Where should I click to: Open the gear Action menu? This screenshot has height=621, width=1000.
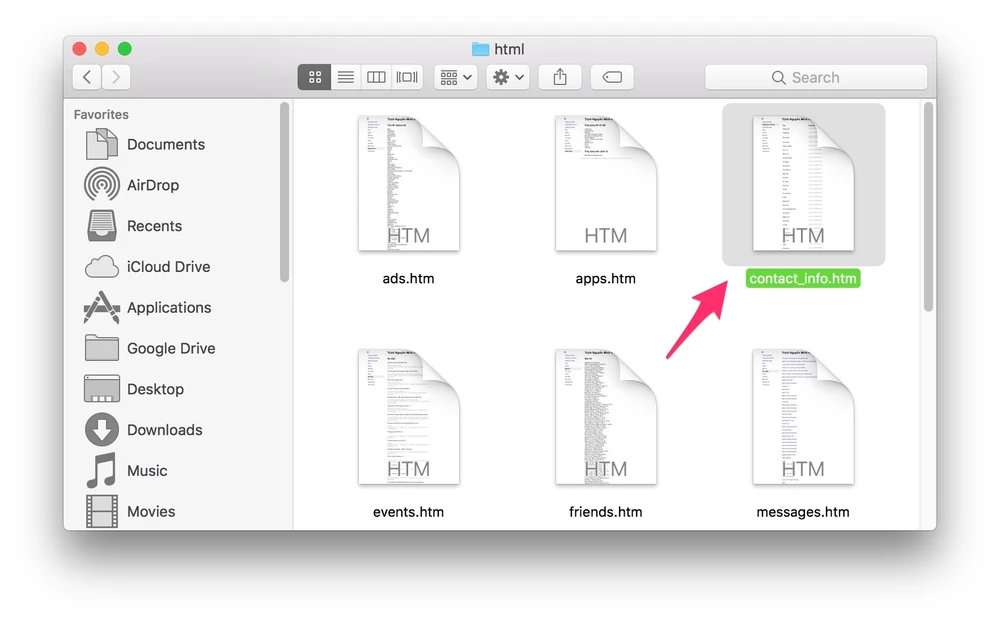click(x=508, y=77)
